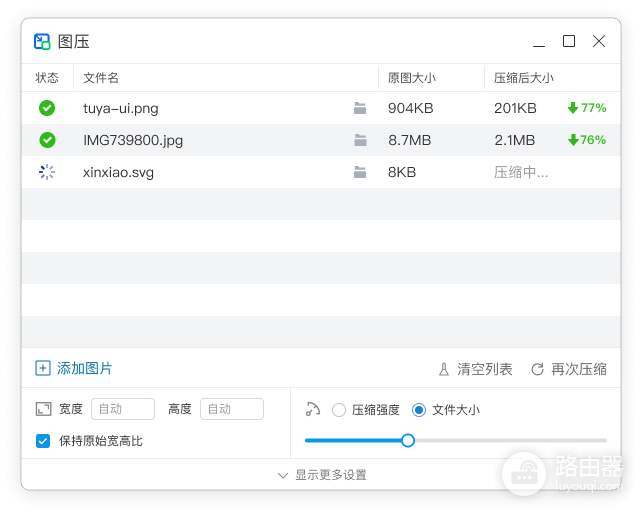Screen dimensions: 642x514
Task: Click compressed size 2.1MB
Action: [x=515, y=140]
